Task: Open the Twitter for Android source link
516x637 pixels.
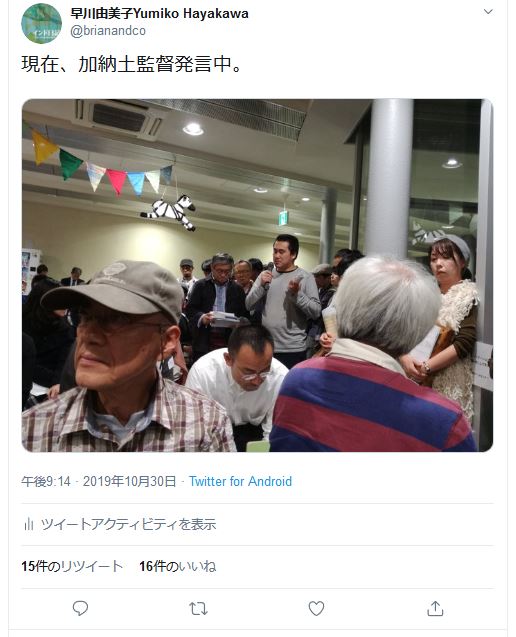Action: [240, 481]
